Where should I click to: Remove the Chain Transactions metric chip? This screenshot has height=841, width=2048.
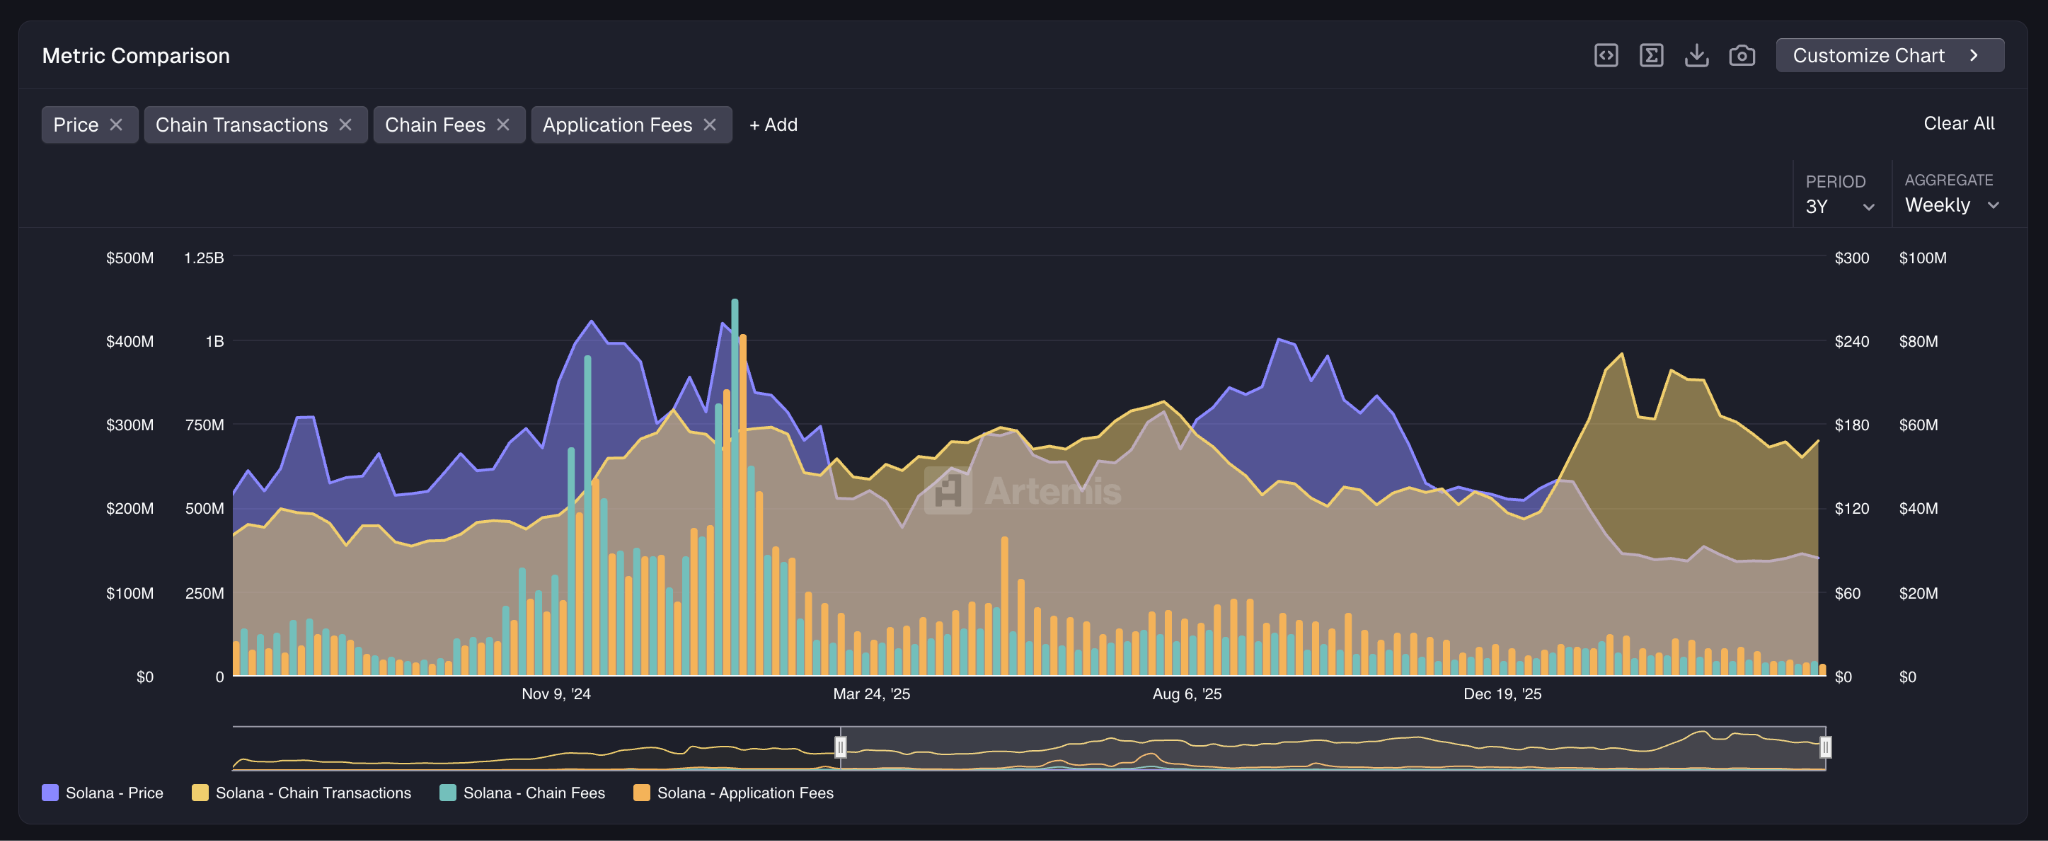[345, 125]
